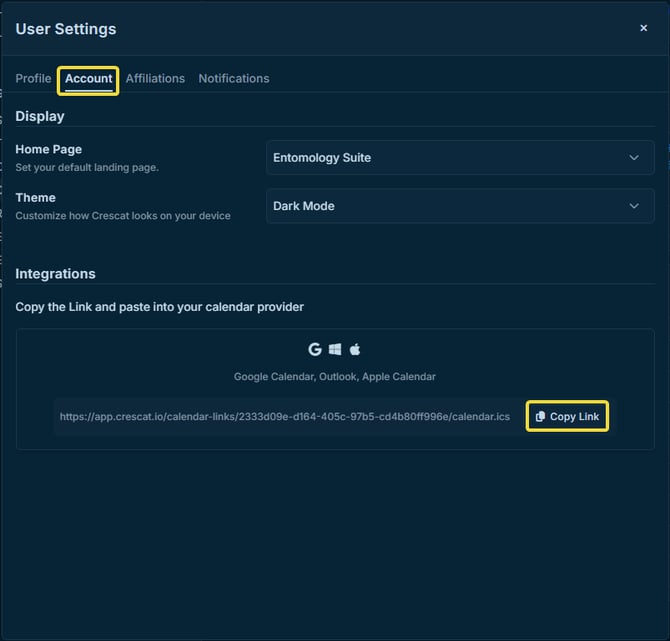Click the calendar.ics link URL text
This screenshot has width=670, height=641.
coord(284,416)
